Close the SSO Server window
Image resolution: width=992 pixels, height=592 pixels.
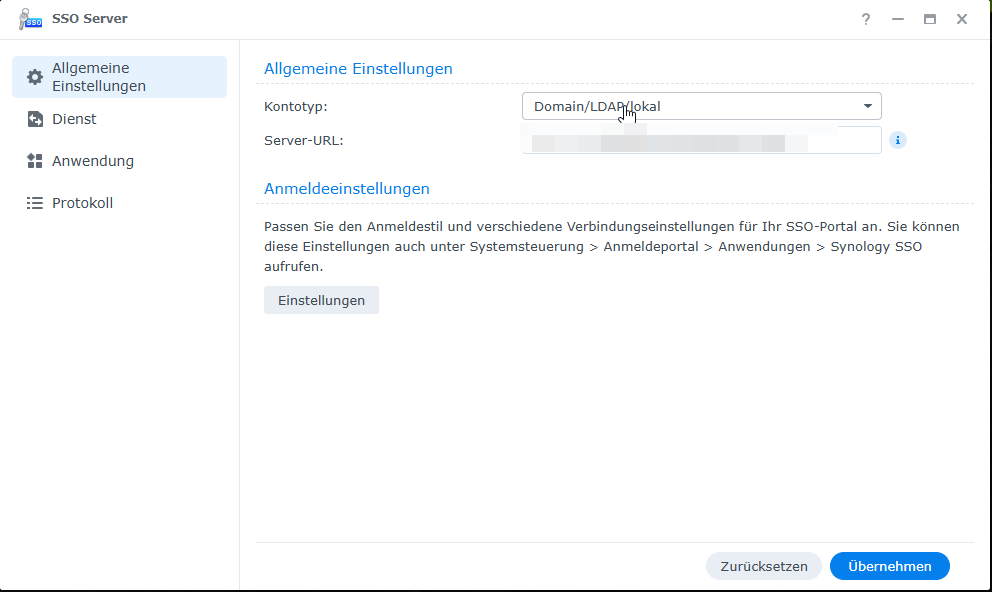[x=962, y=19]
